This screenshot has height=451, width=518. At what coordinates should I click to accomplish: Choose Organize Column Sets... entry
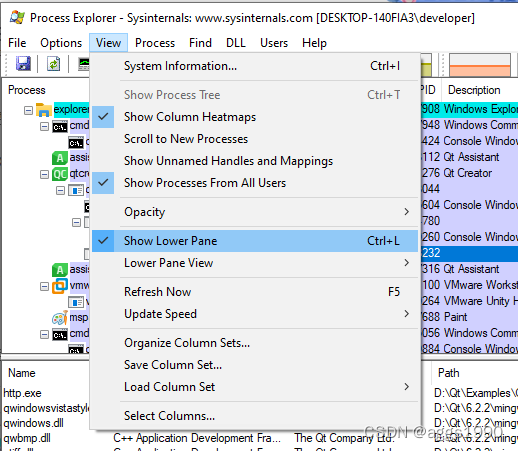tap(255, 343)
